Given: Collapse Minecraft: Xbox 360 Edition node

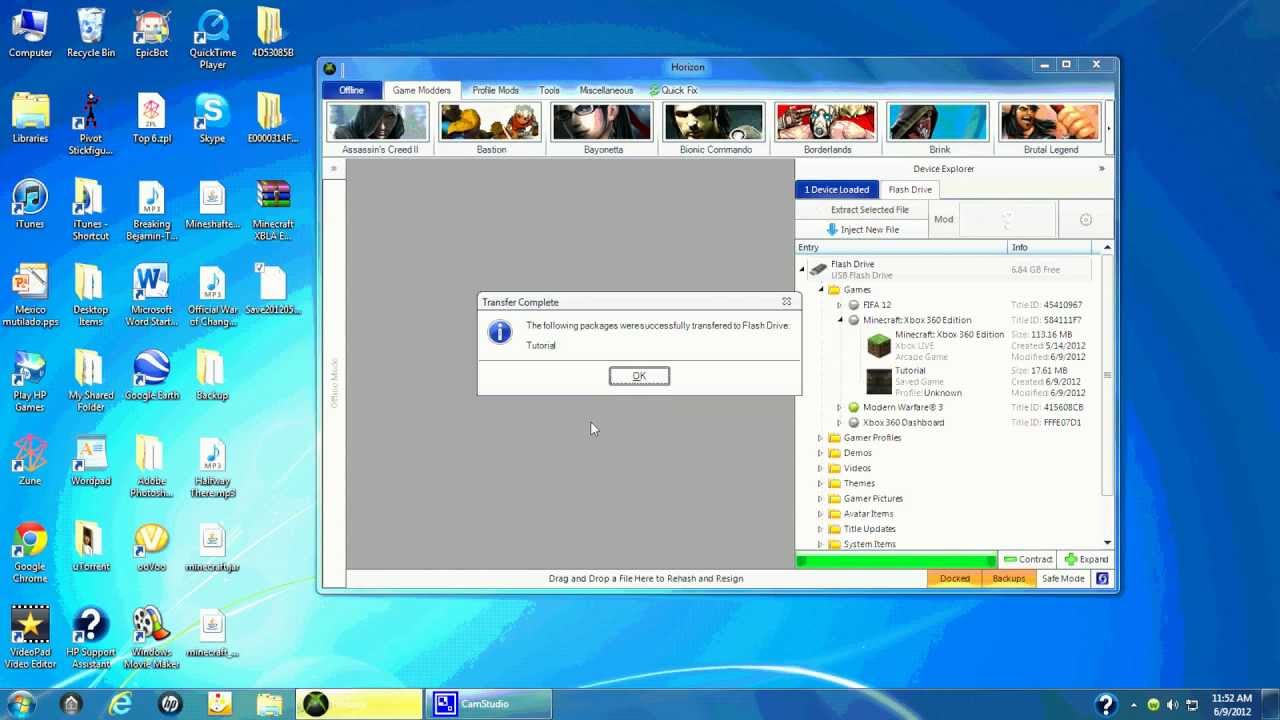Looking at the screenshot, I should [840, 320].
